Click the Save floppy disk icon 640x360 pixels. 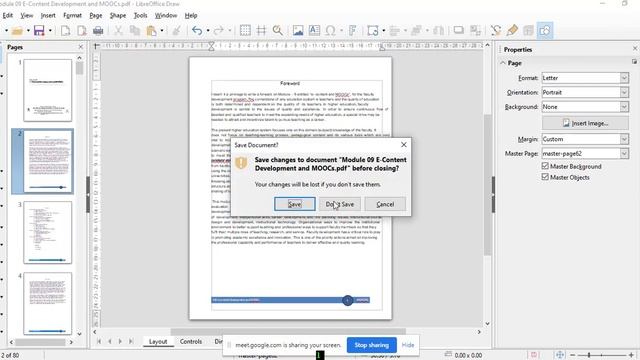39,31
